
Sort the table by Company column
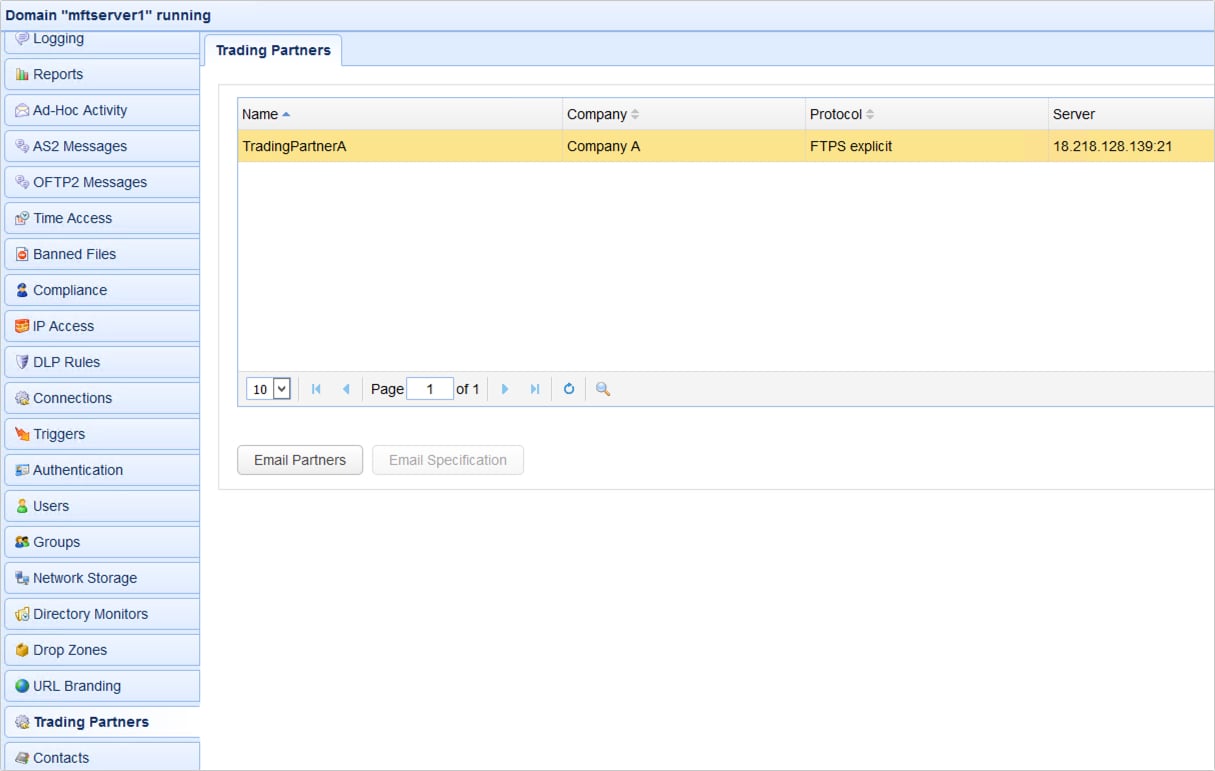pyautogui.click(x=597, y=114)
